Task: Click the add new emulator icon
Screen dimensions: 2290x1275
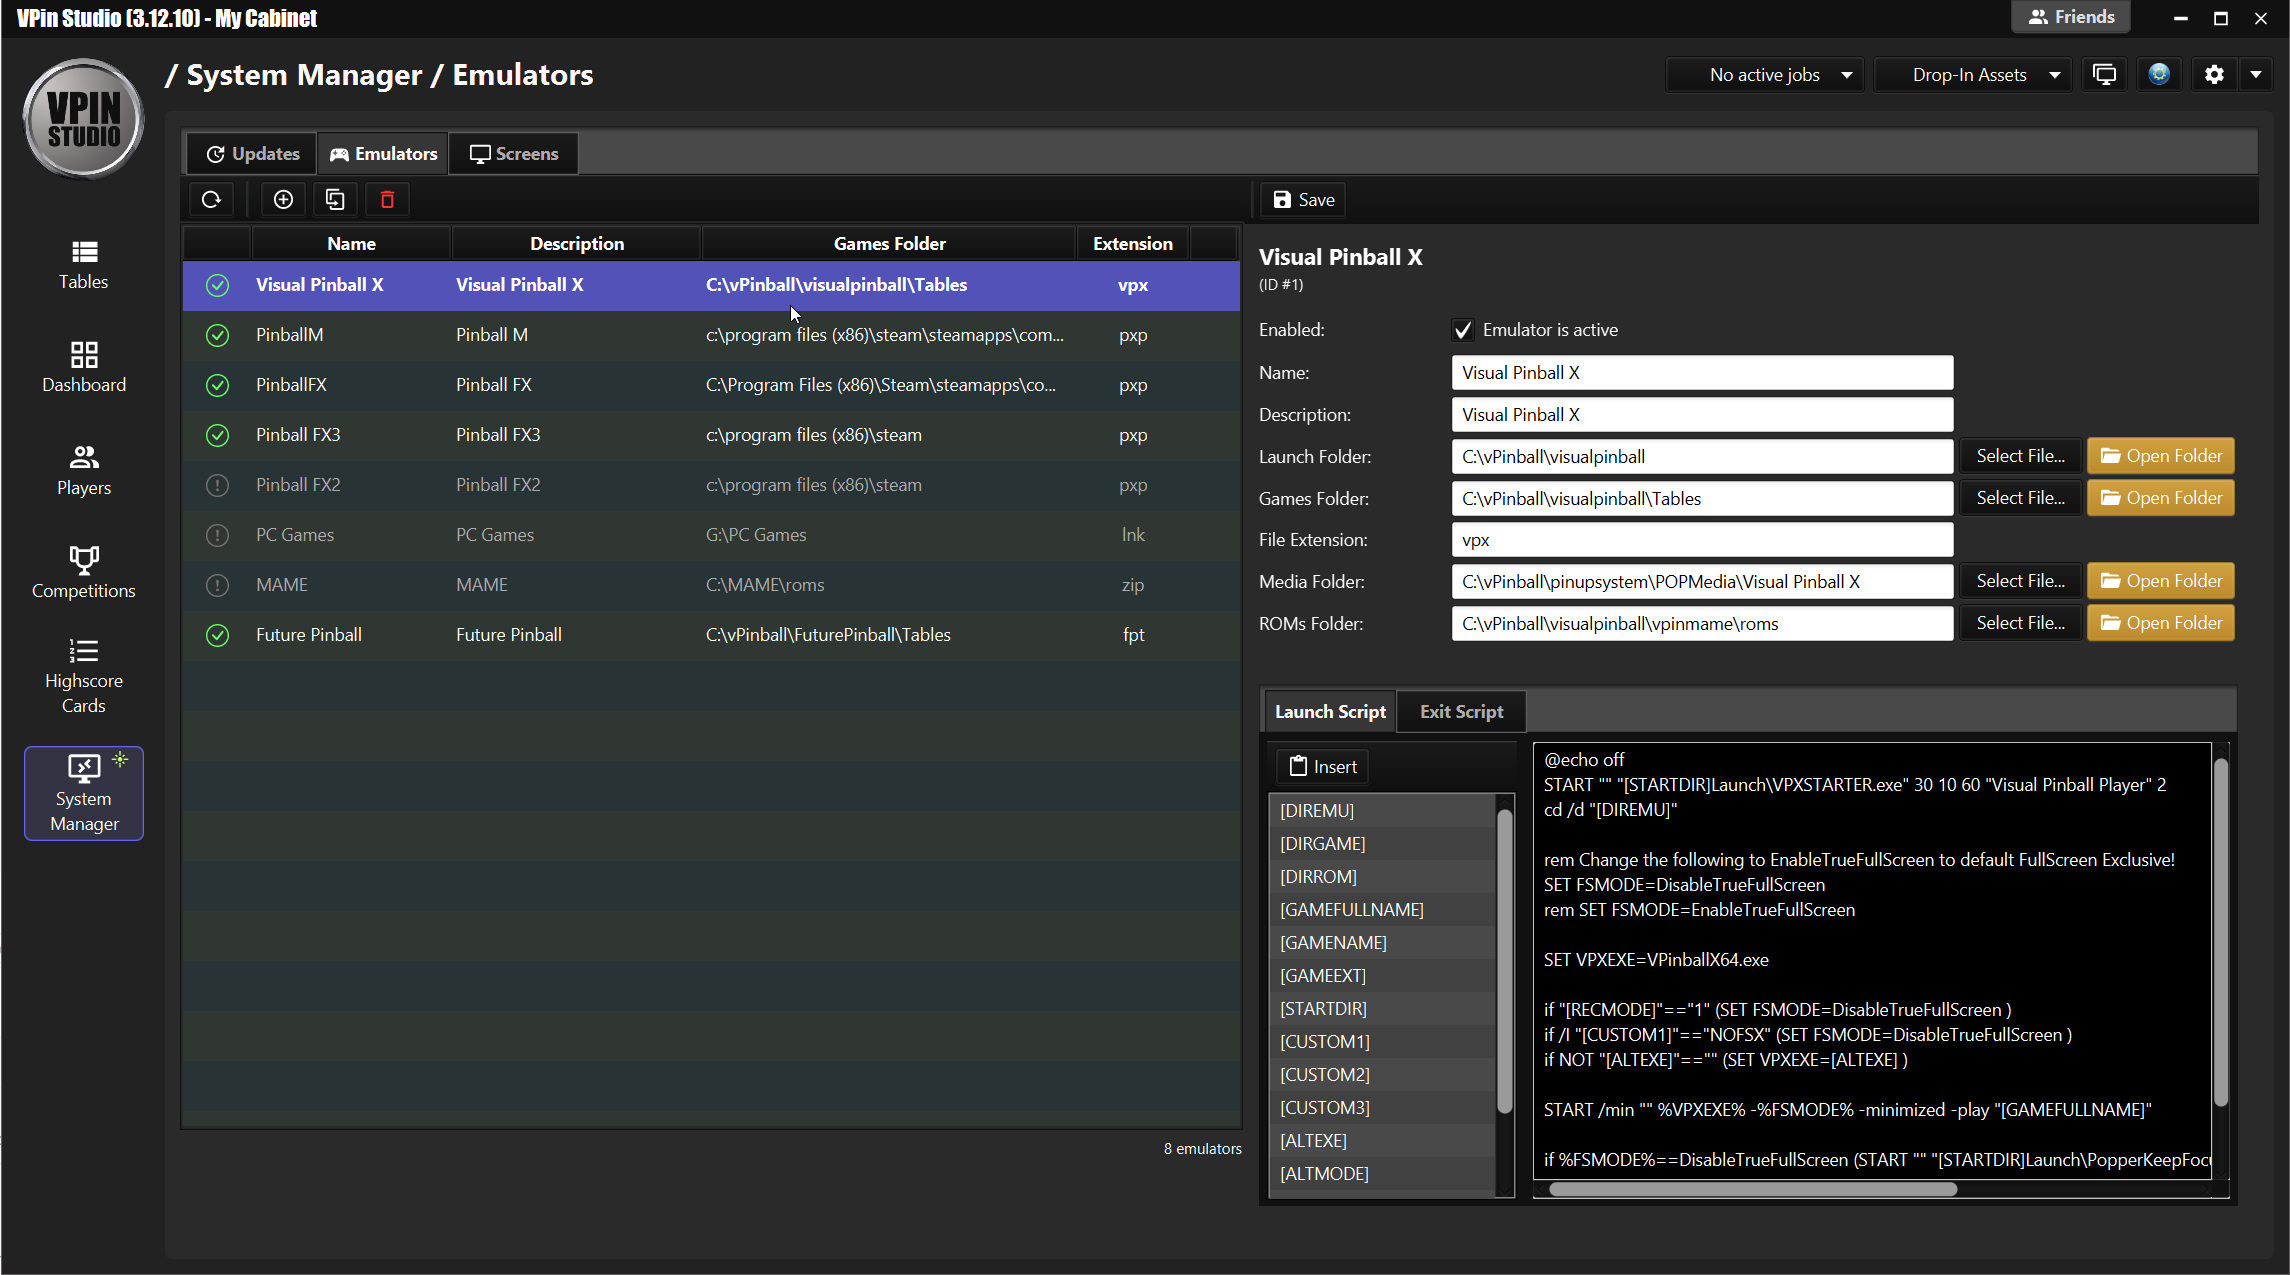Action: 283,200
